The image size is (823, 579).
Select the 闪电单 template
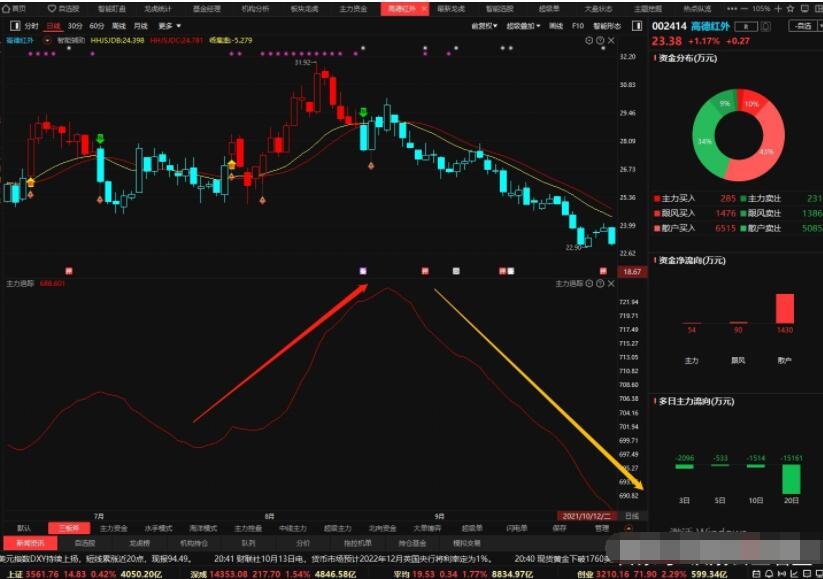(516, 528)
